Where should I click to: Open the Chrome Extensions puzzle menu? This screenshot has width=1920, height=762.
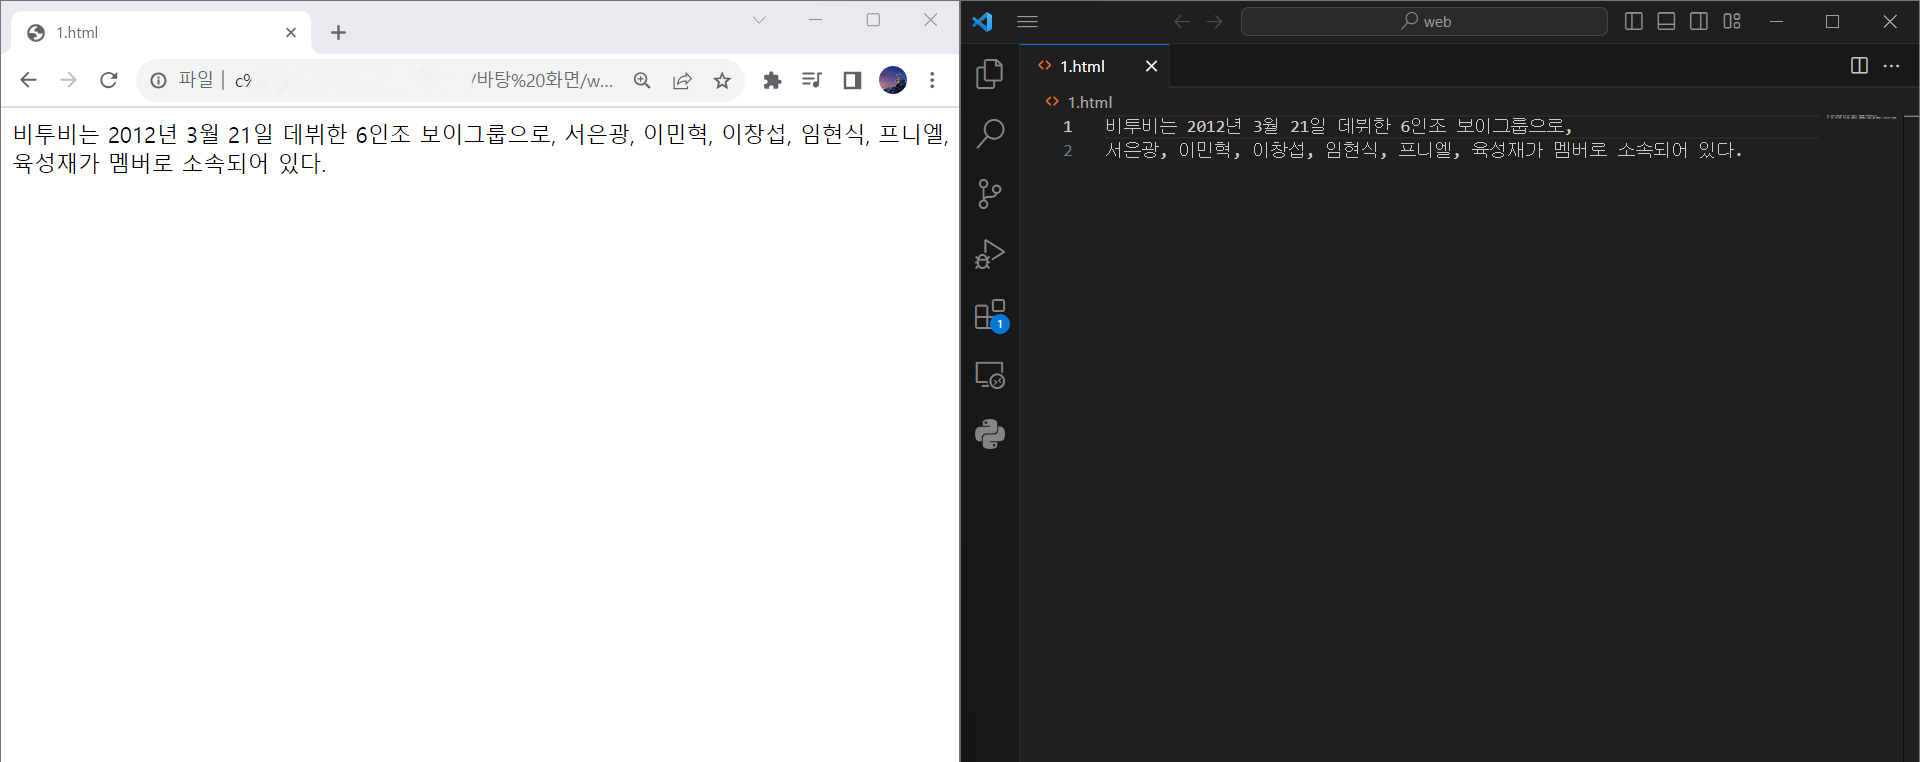click(x=772, y=80)
